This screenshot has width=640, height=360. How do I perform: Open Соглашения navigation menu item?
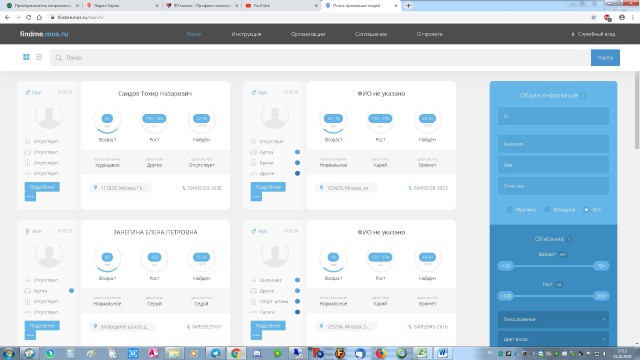point(371,34)
